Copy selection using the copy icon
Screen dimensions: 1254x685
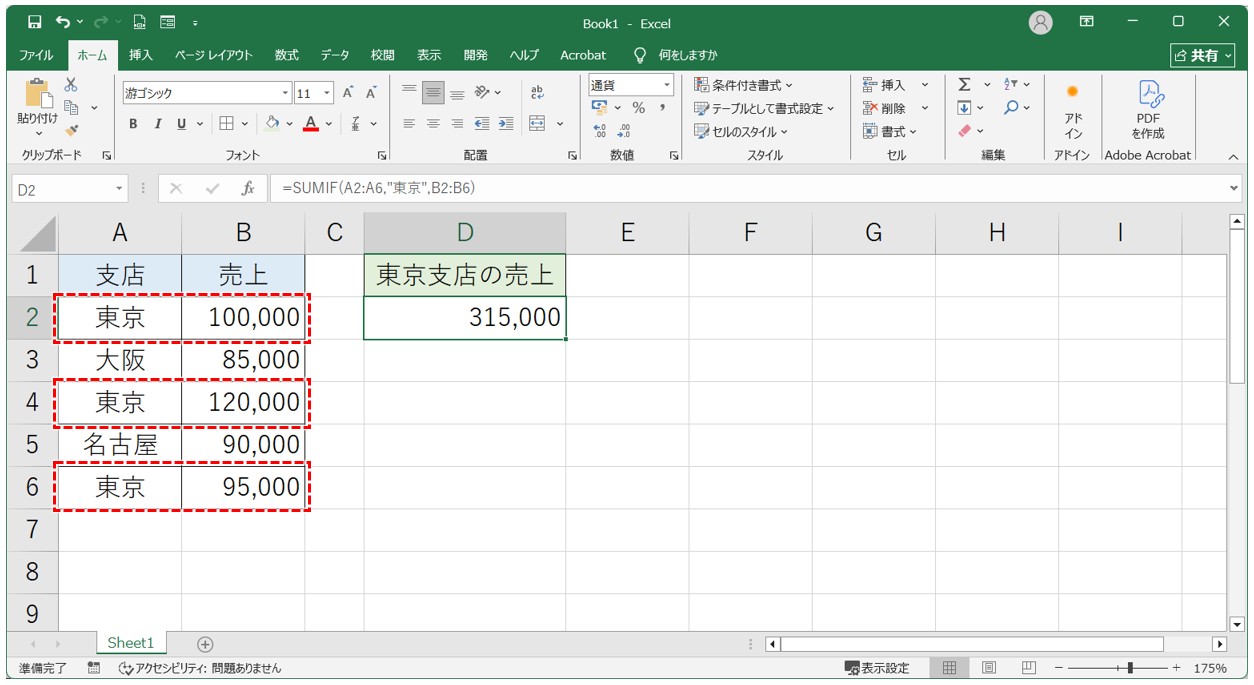(x=71, y=107)
